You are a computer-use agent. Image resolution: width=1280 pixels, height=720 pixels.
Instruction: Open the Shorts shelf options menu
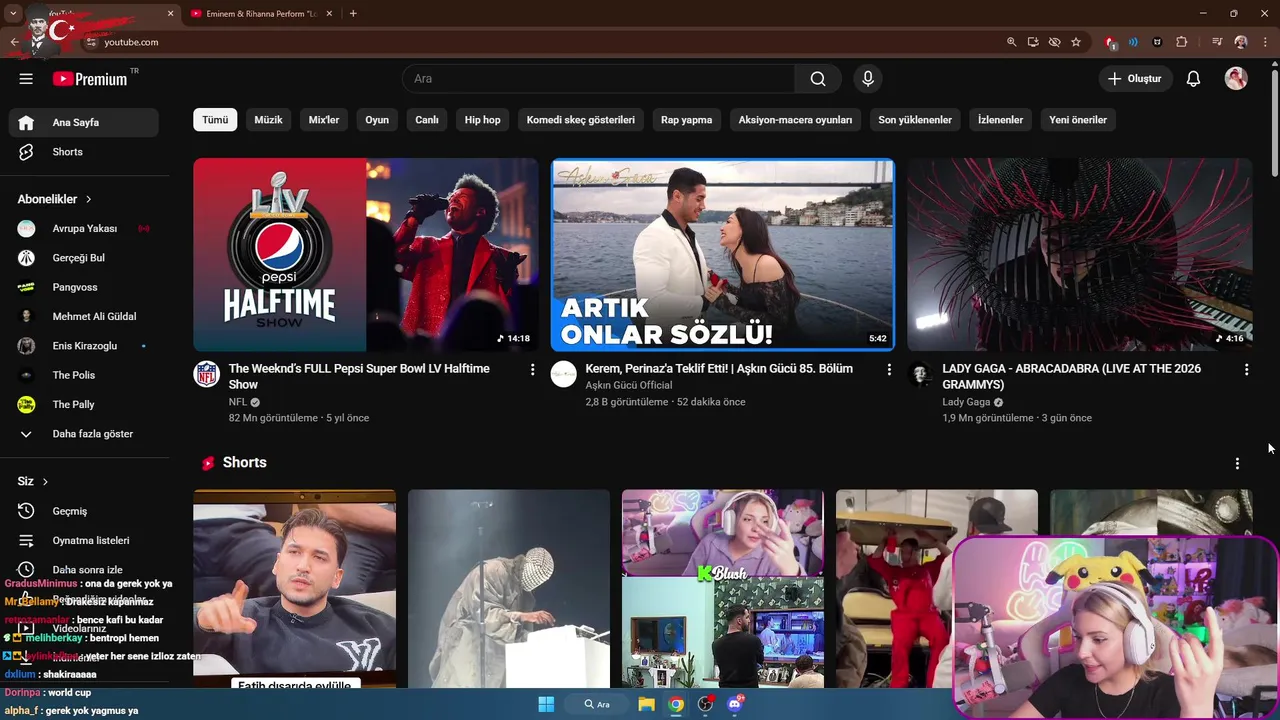pos(1237,464)
